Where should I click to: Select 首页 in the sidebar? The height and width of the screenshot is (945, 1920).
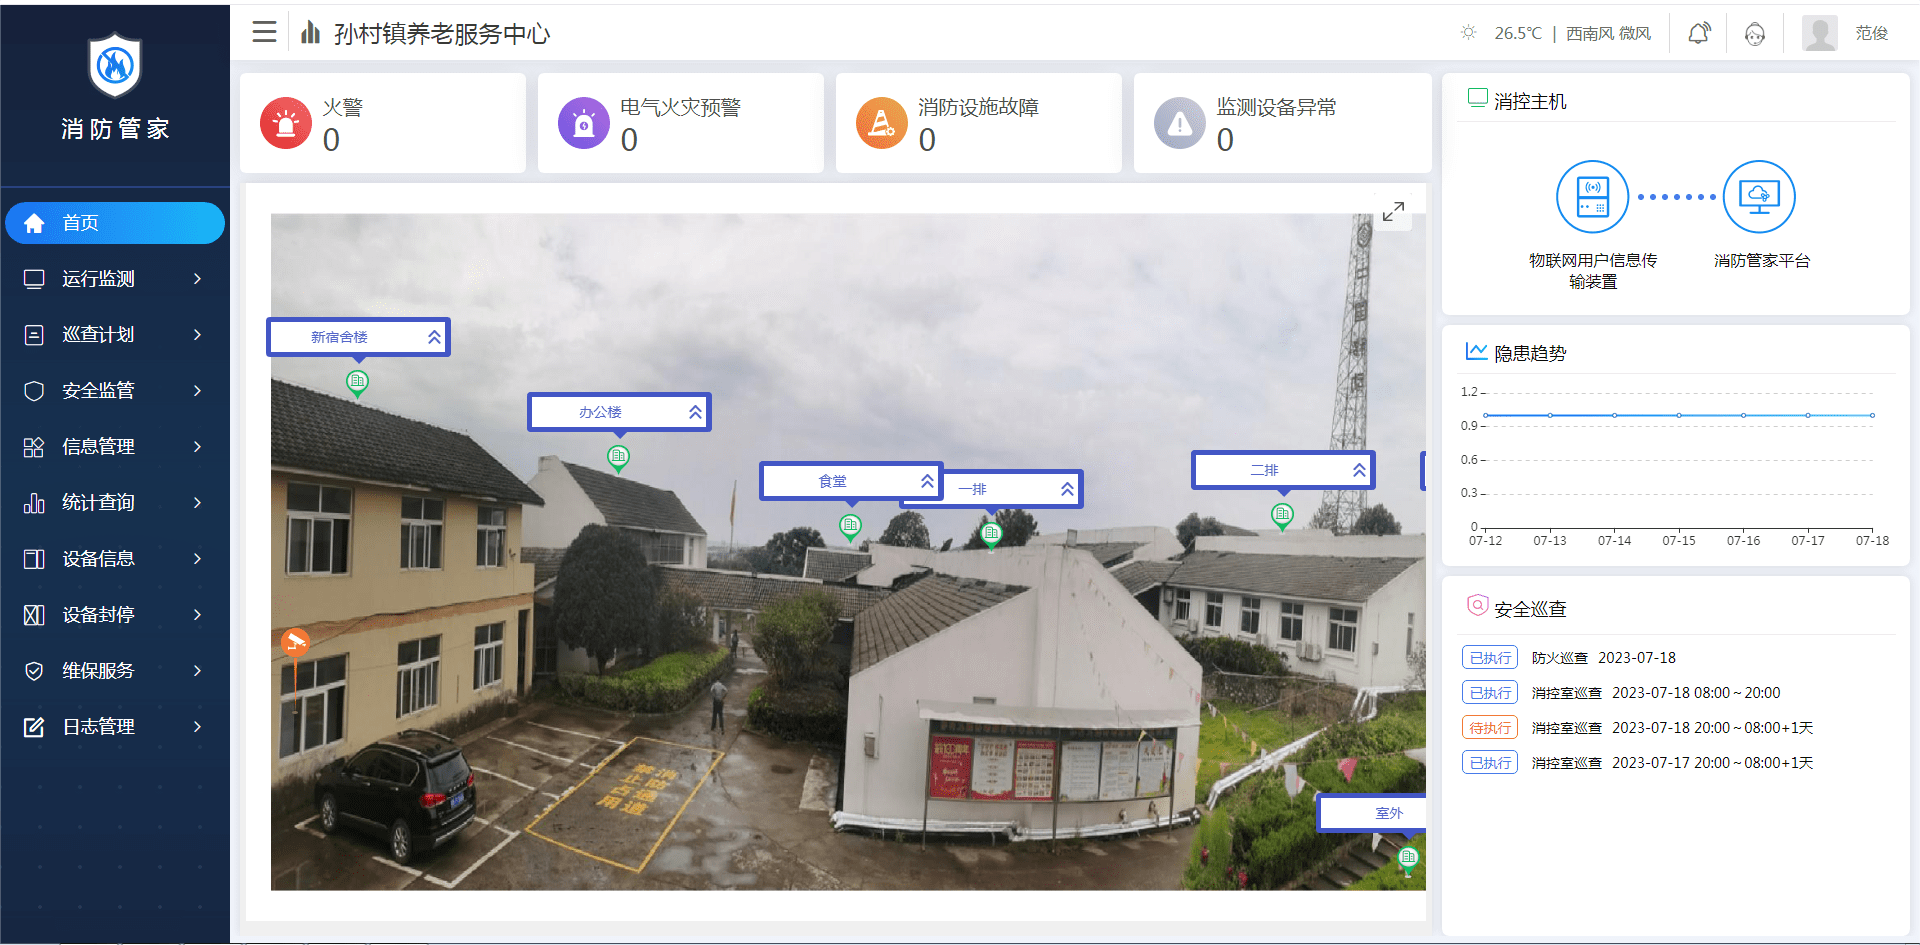115,223
